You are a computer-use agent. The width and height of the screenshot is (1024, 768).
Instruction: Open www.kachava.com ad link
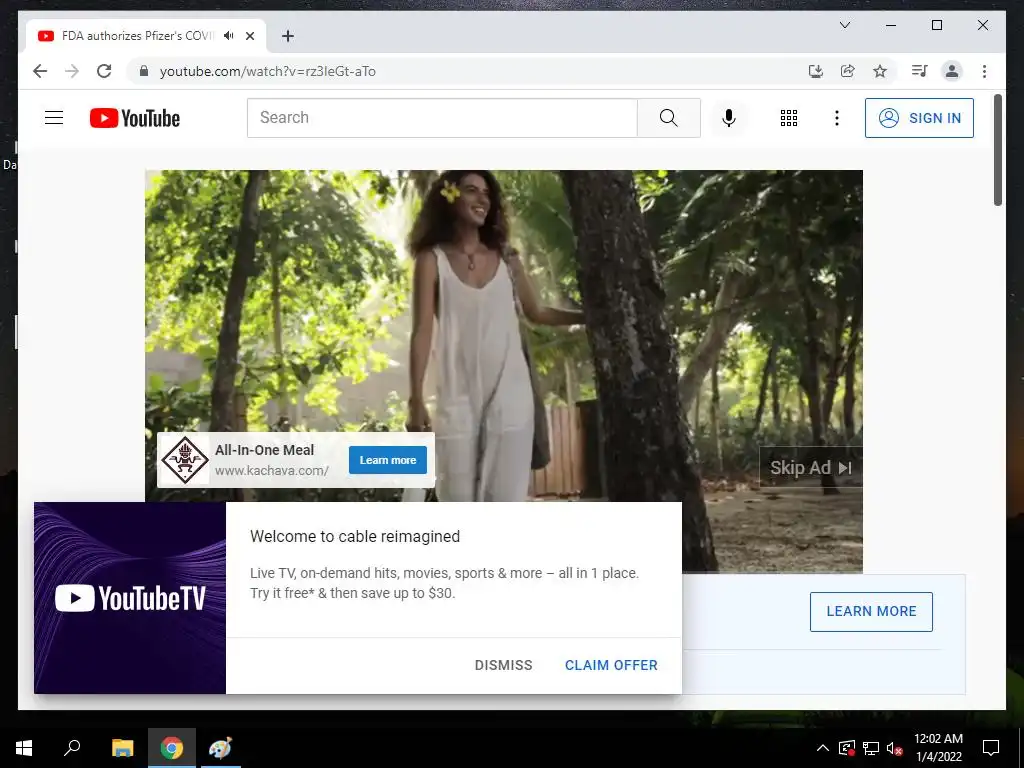(272, 470)
